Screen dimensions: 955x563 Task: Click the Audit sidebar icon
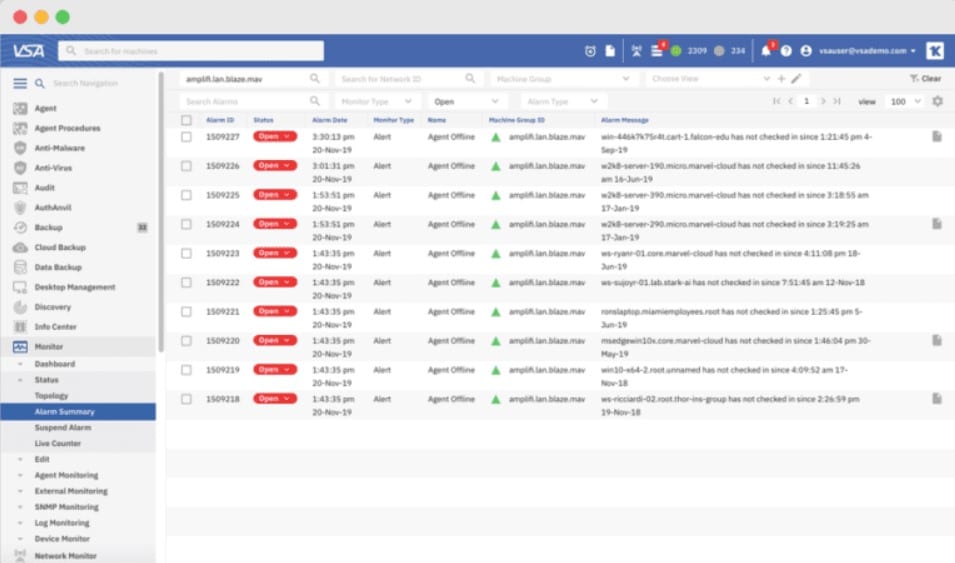(x=20, y=188)
